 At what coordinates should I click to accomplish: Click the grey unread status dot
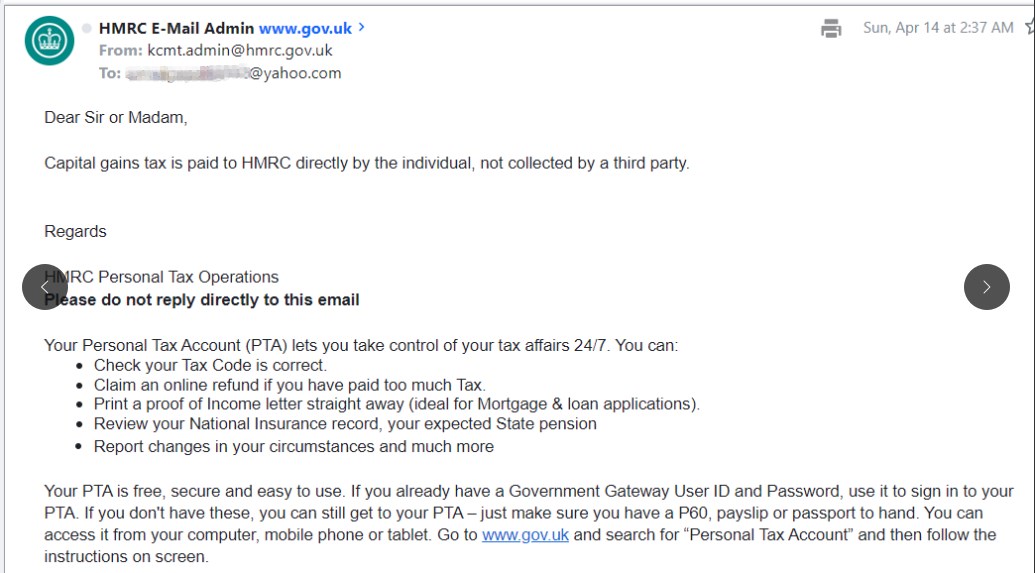pos(87,28)
